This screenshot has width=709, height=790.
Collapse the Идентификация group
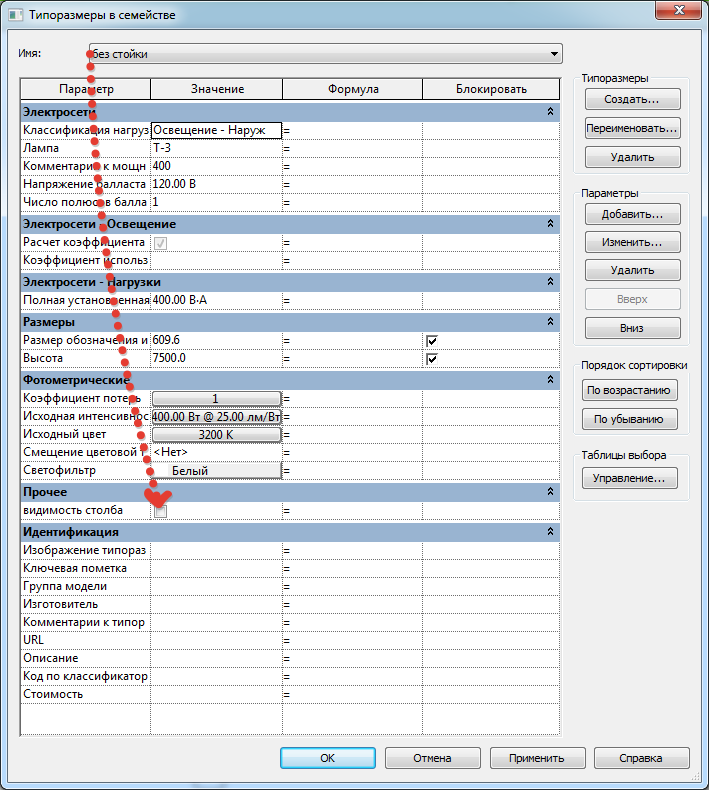550,532
